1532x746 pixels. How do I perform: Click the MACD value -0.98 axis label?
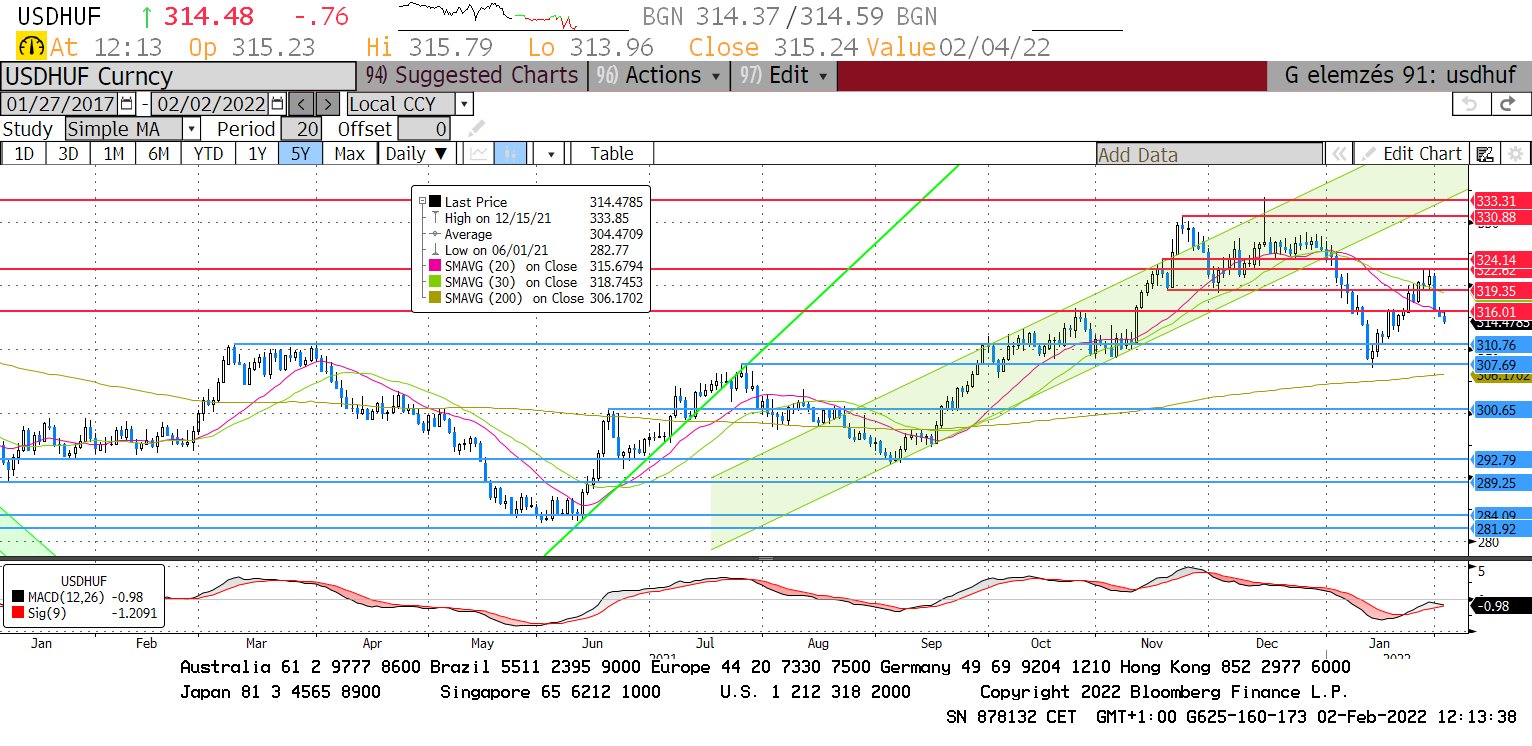pyautogui.click(x=1502, y=606)
